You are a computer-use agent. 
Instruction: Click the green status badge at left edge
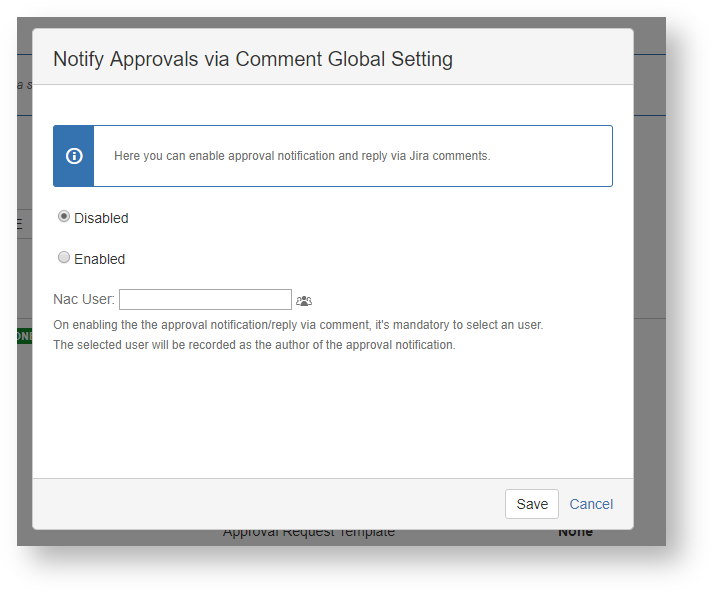tap(24, 336)
